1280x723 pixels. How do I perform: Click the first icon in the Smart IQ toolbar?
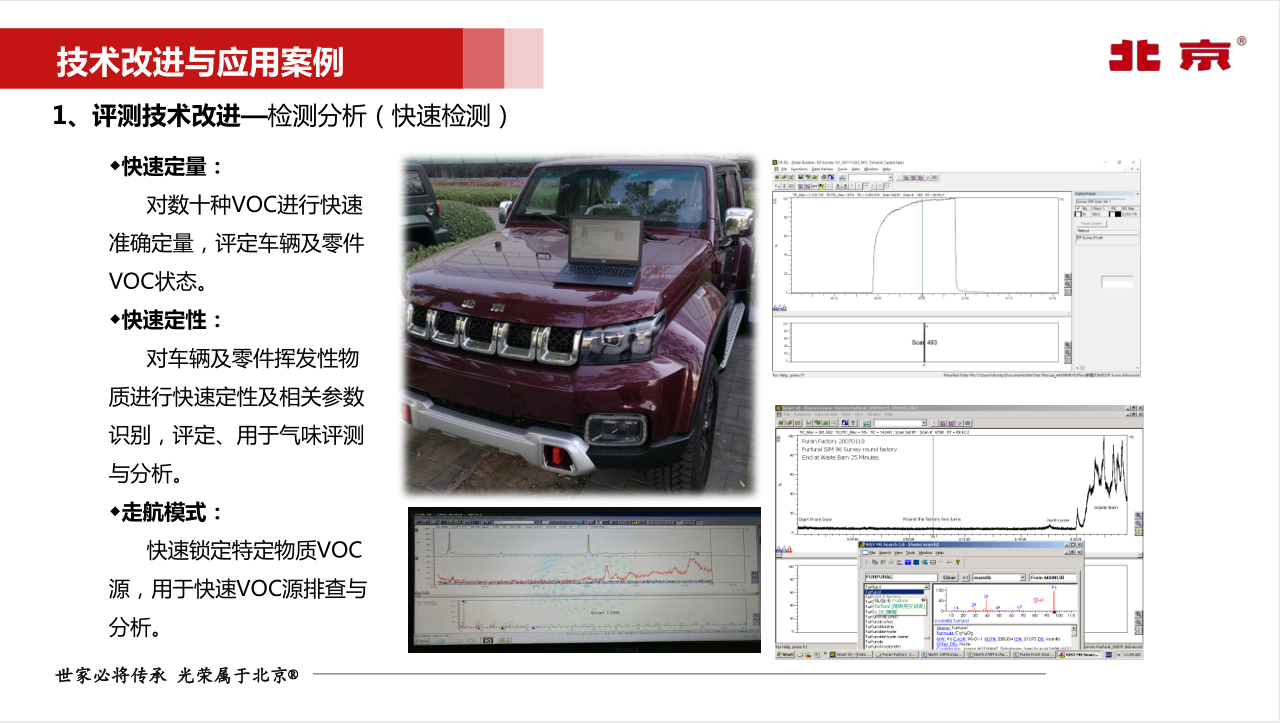click(x=781, y=422)
